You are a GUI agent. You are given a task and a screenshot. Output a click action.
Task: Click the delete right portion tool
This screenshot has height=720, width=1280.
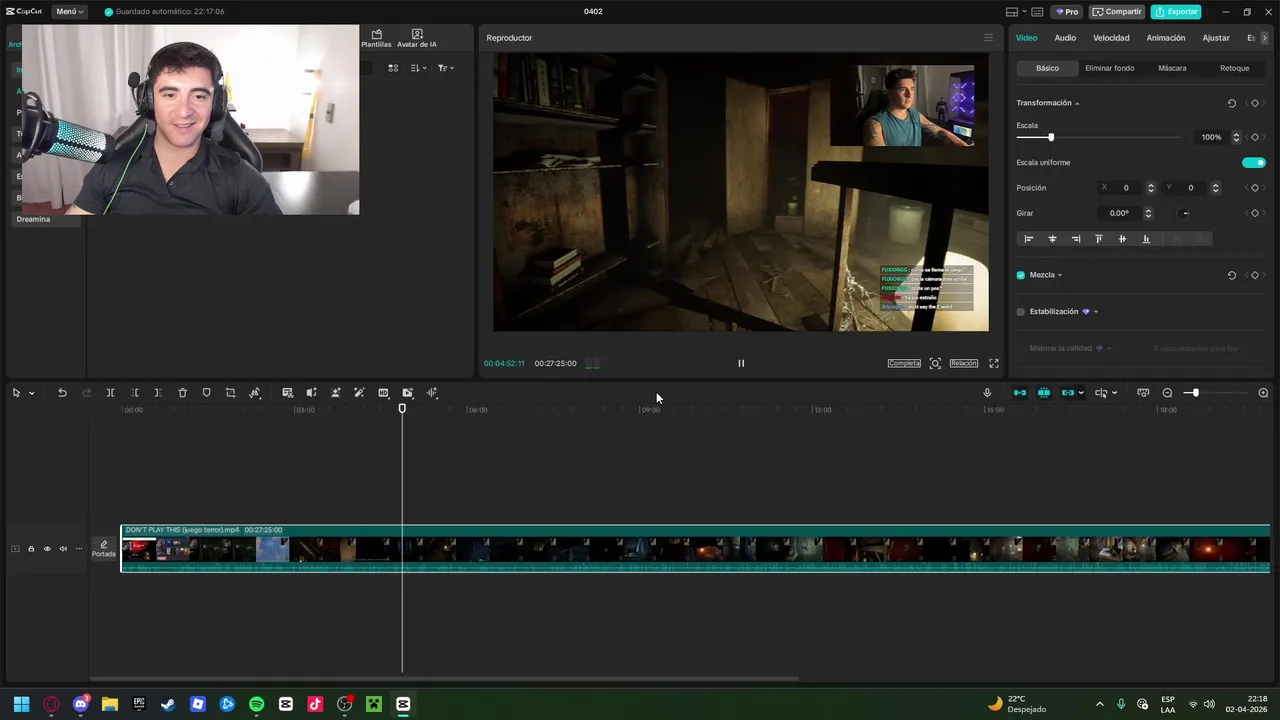pyautogui.click(x=158, y=393)
